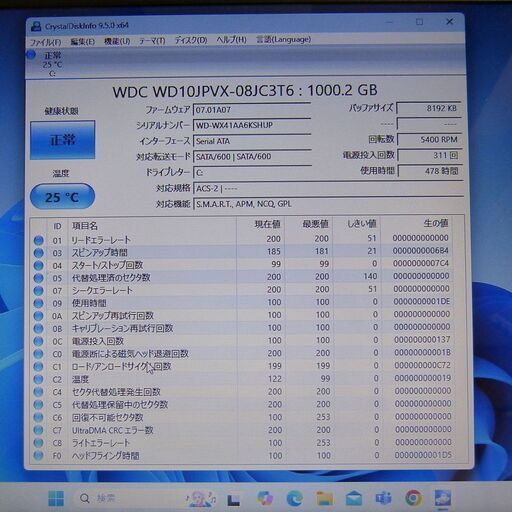Click status icon of row C7 UltraDMA CRC エラー数
The image size is (512, 512).
[39, 430]
